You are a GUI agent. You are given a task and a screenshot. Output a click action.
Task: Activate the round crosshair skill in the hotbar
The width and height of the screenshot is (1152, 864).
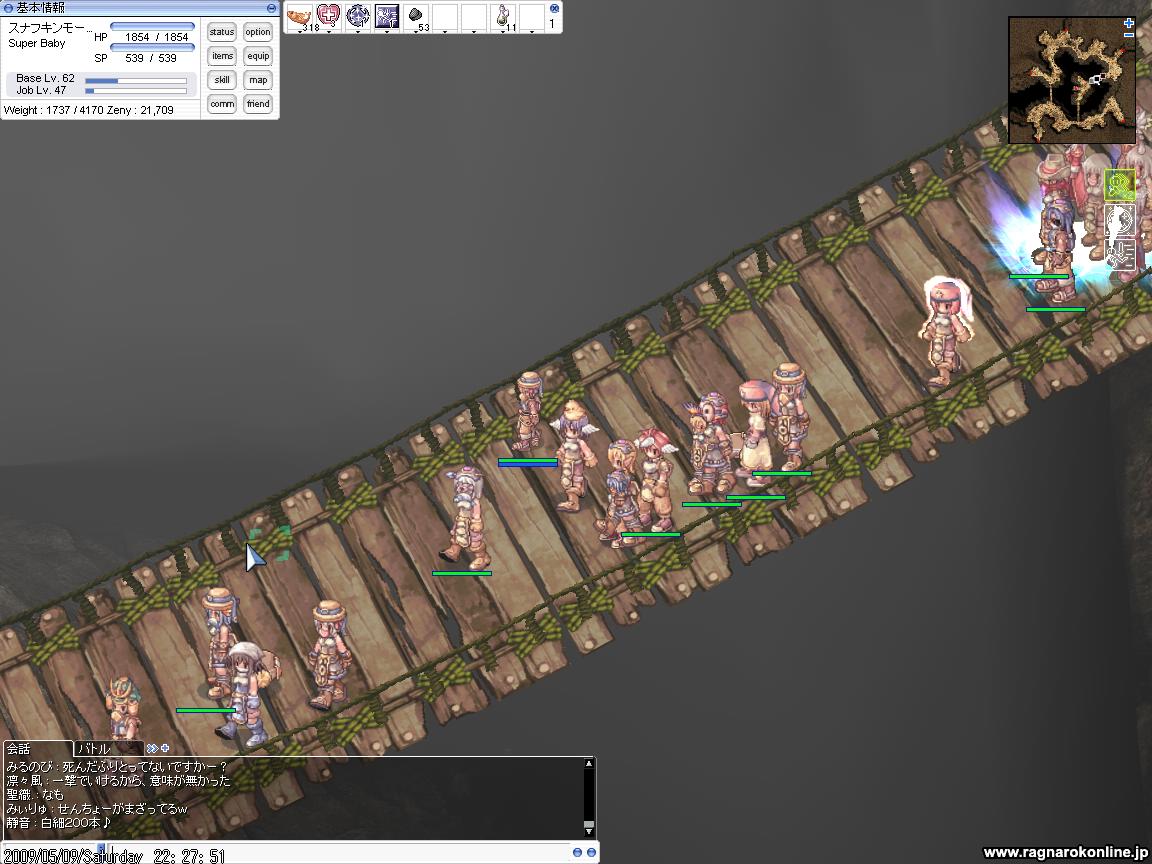pos(358,16)
